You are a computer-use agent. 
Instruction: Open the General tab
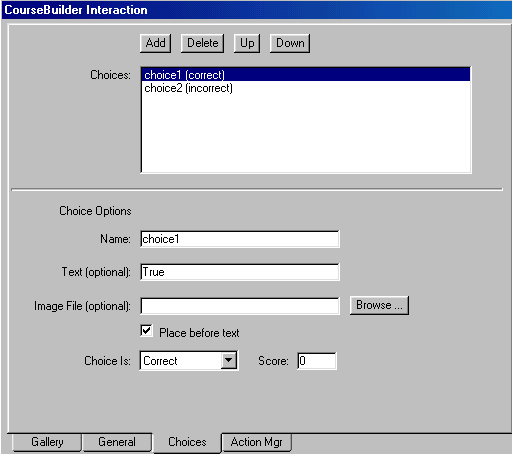coord(117,442)
